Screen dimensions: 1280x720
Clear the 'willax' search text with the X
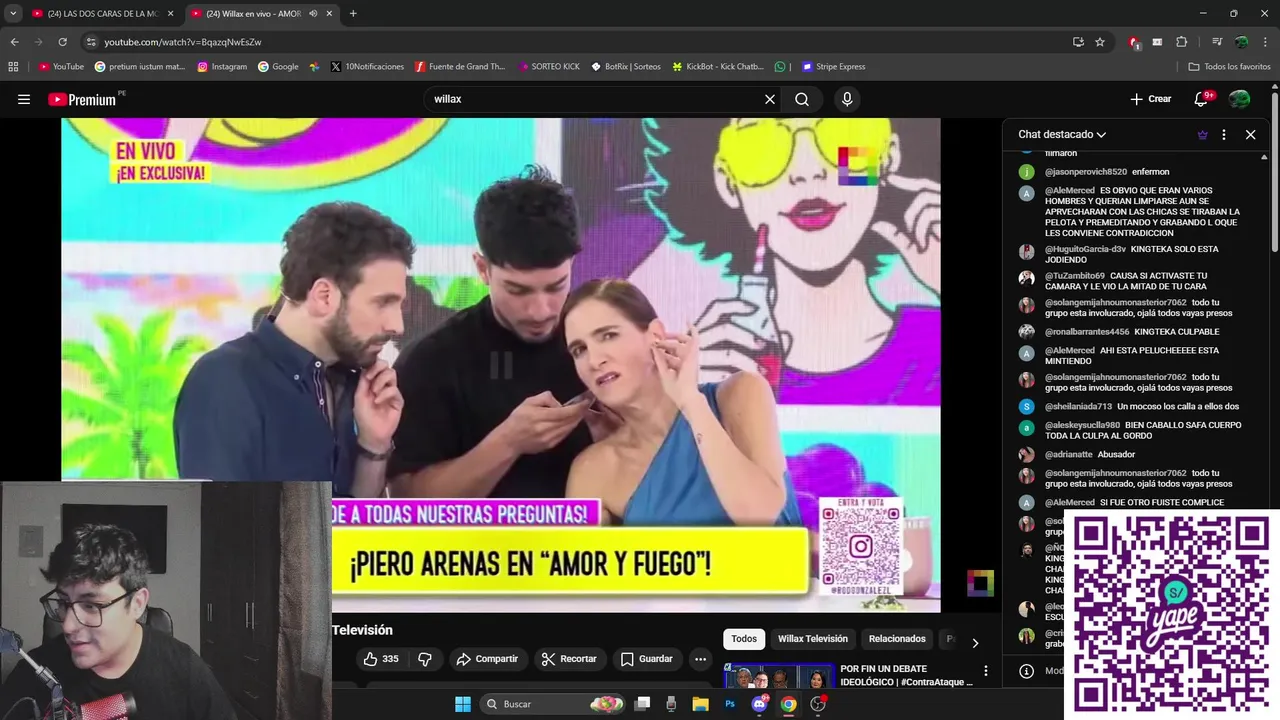tap(770, 99)
